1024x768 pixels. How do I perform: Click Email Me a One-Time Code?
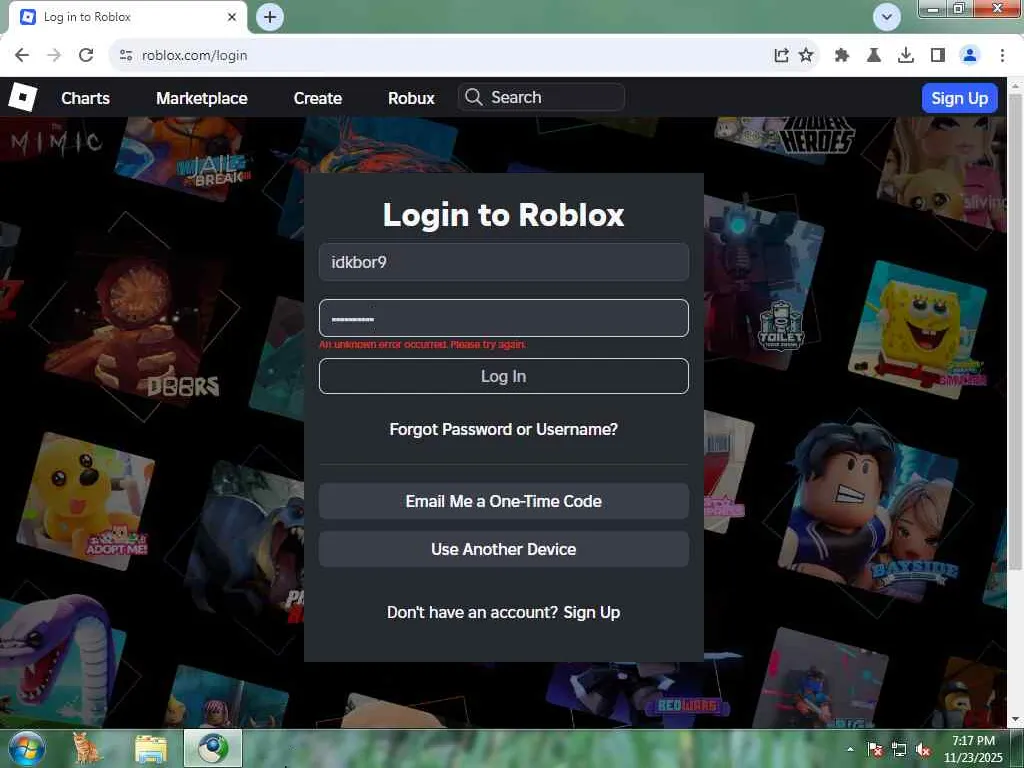(504, 501)
